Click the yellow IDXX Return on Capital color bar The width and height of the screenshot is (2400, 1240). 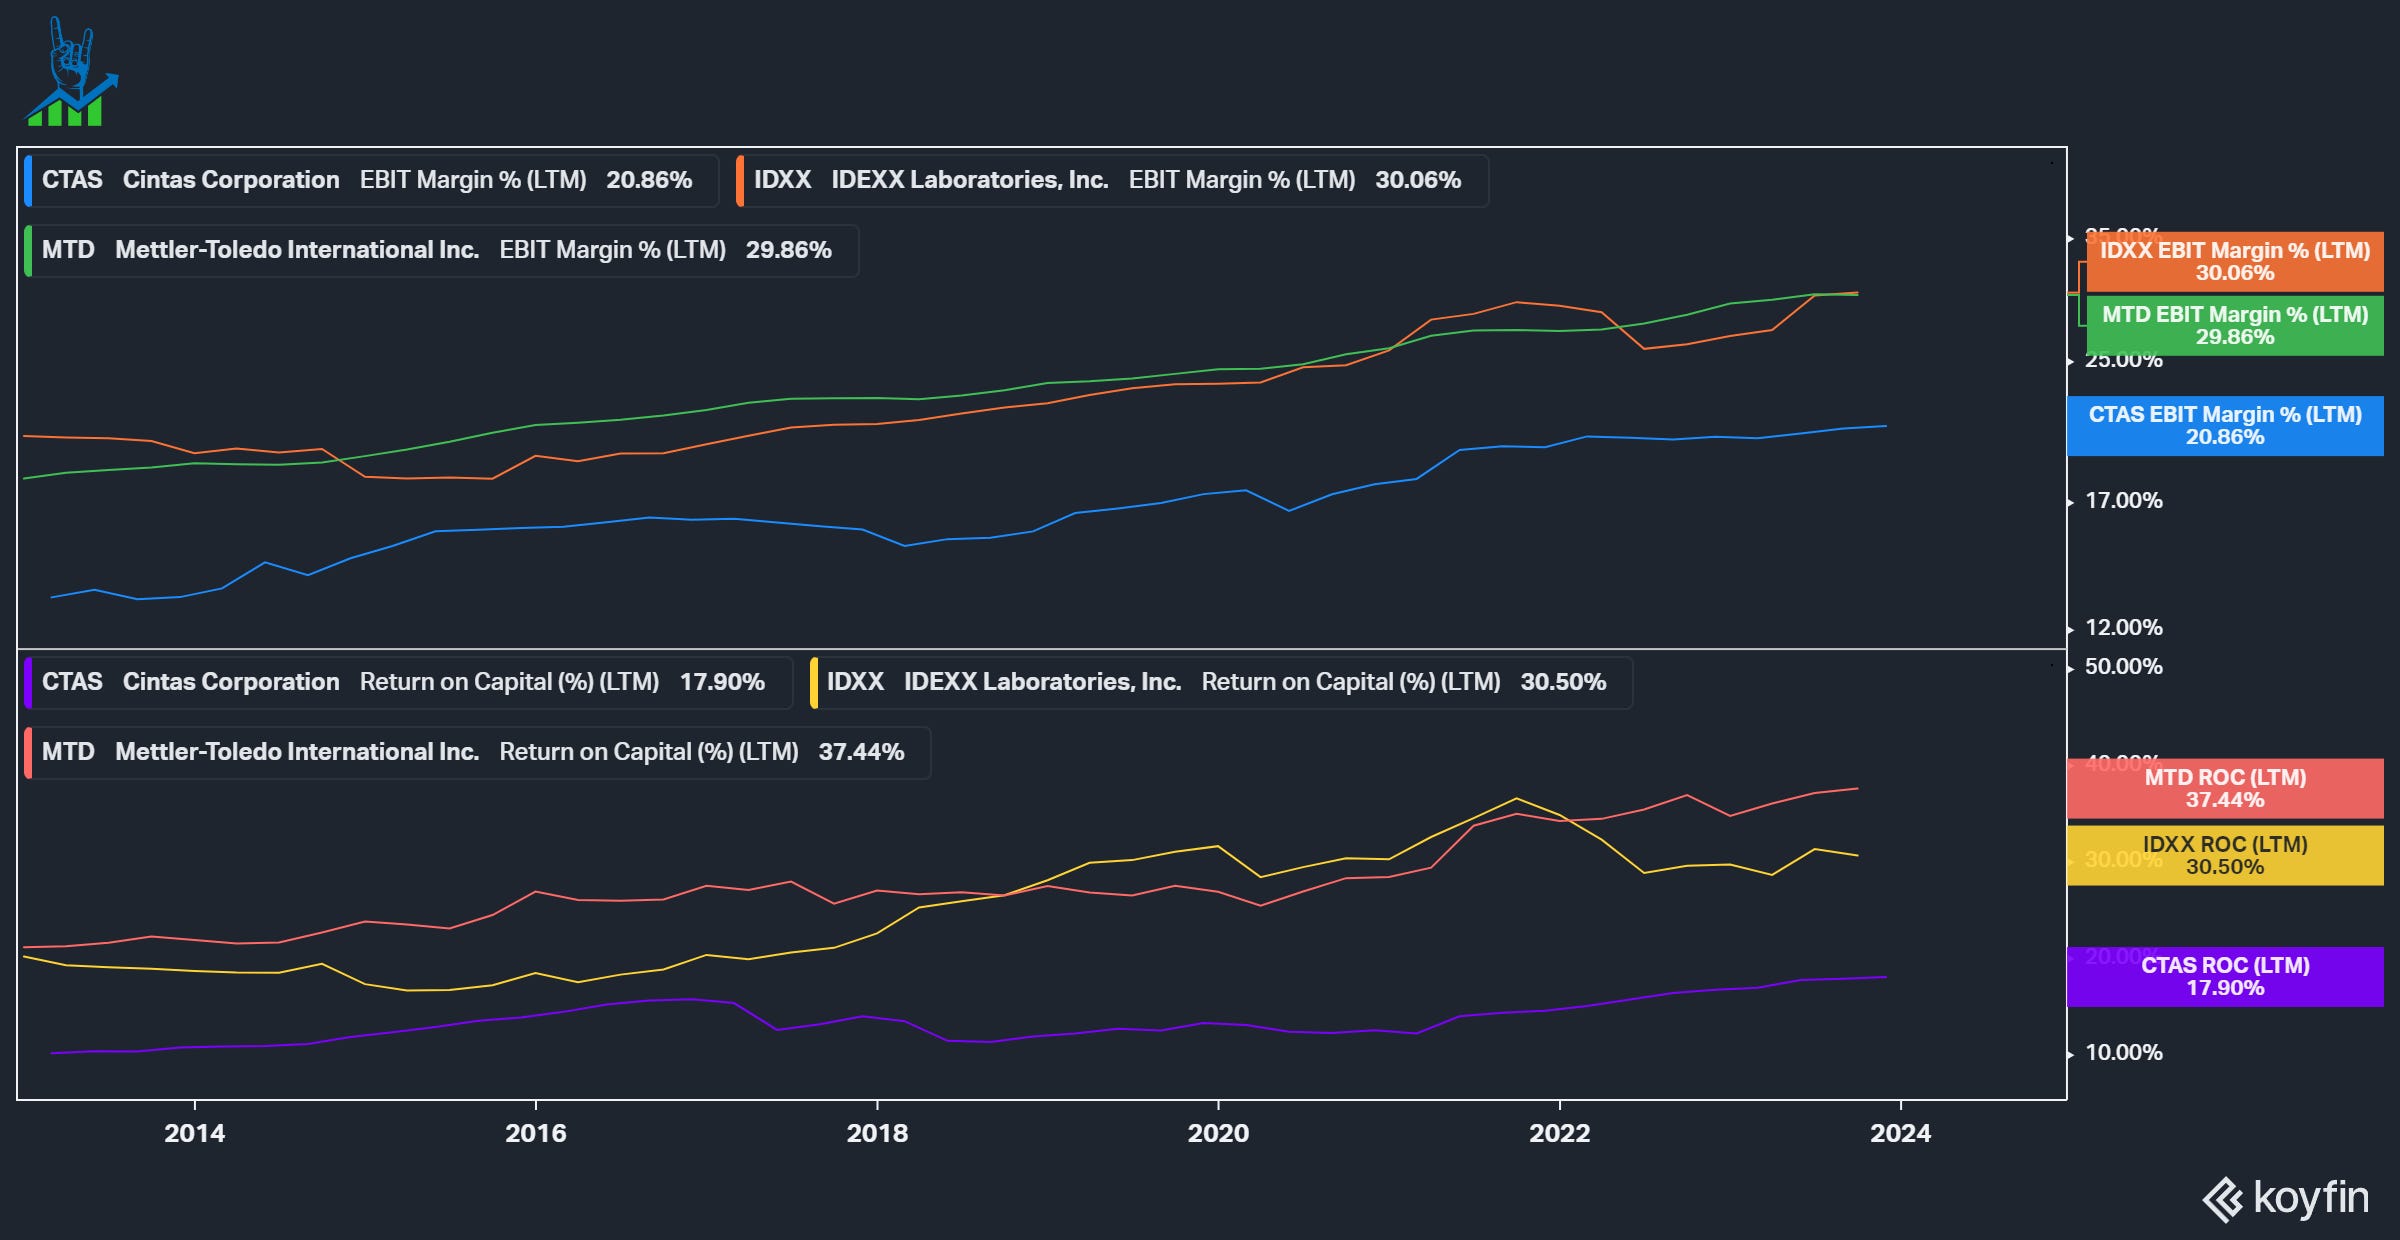(813, 683)
